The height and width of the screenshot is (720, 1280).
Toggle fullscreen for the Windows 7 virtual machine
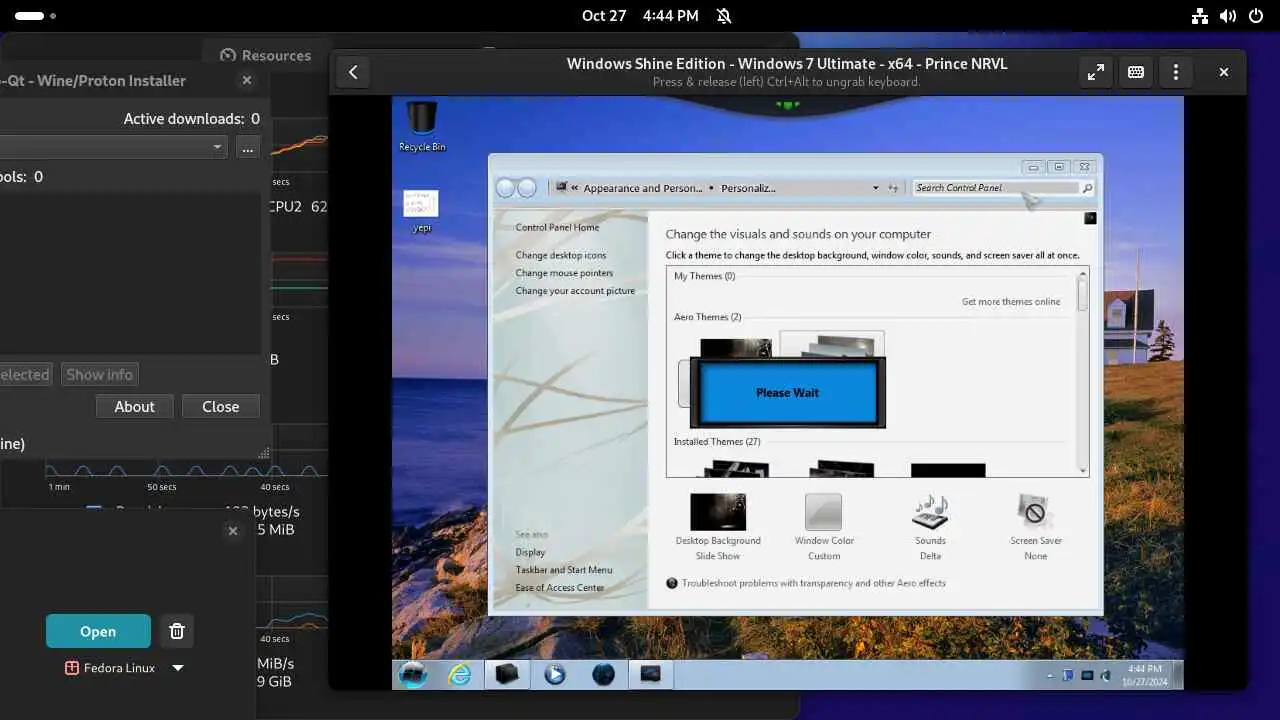(1096, 72)
